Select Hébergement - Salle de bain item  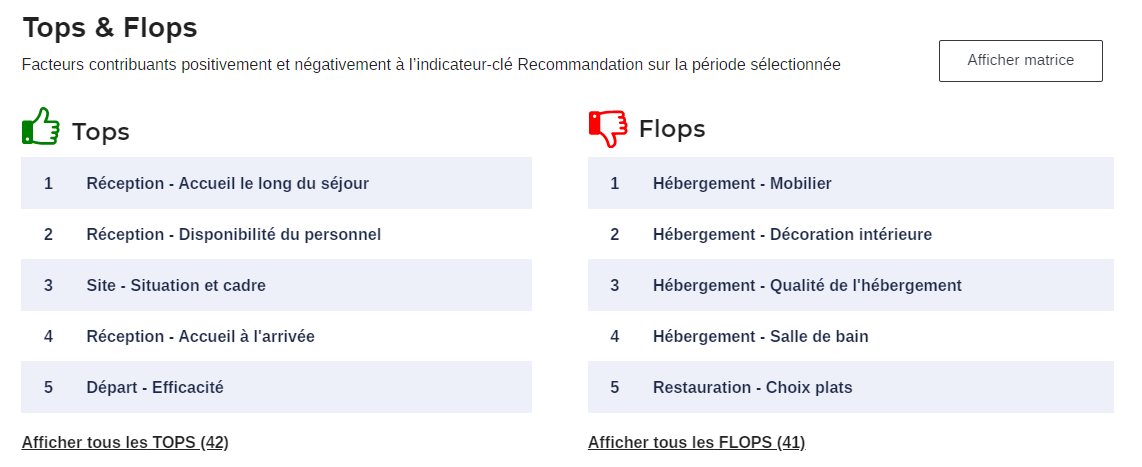pyautogui.click(x=760, y=336)
